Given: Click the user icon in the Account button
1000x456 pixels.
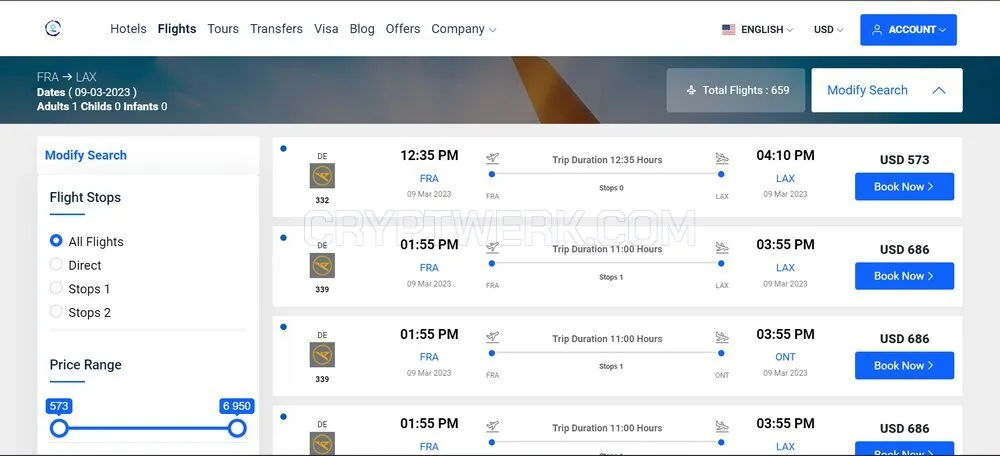Looking at the screenshot, I should click(x=877, y=29).
